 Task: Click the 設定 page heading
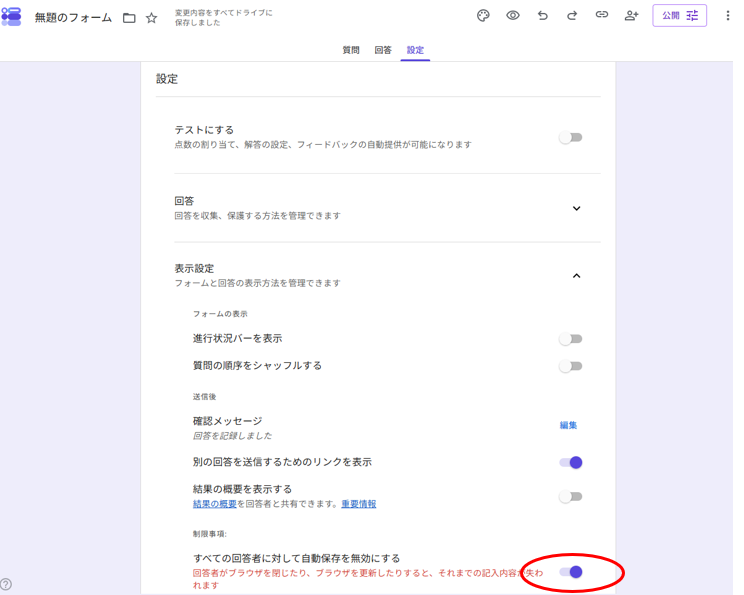point(167,79)
